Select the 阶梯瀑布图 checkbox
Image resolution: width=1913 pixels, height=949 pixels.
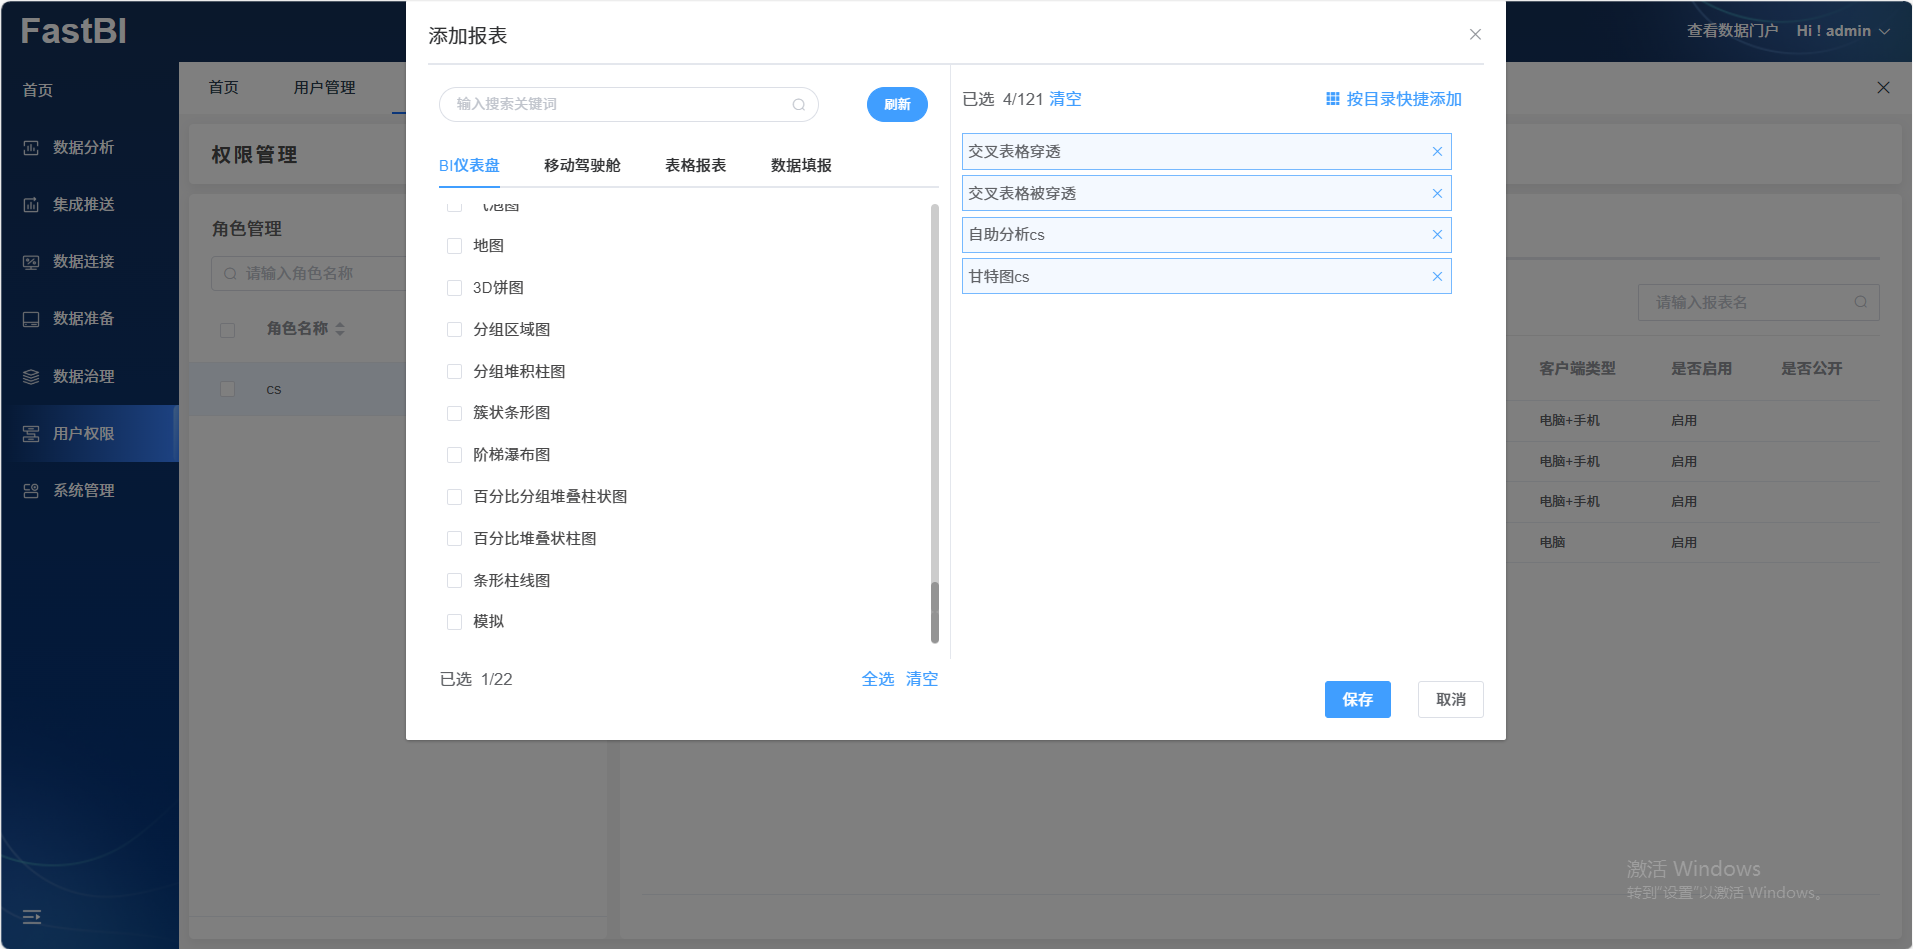[454, 455]
